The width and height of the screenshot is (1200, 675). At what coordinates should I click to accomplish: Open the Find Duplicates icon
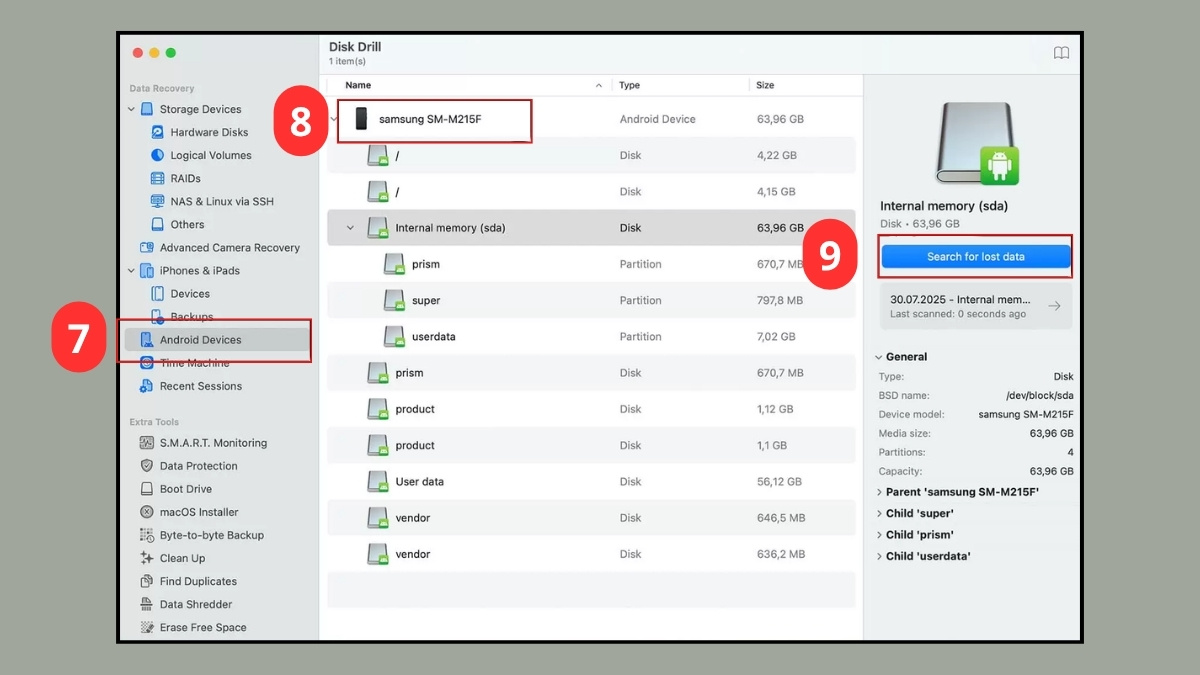(147, 581)
